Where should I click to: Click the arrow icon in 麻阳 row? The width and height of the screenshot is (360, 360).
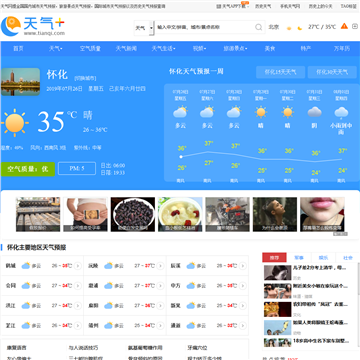point(160,306)
